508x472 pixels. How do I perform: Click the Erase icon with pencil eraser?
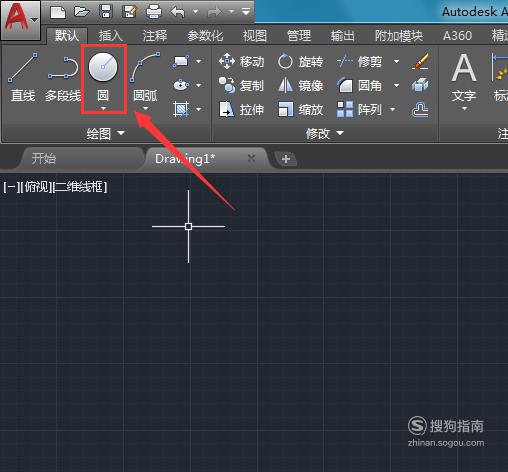(420, 62)
